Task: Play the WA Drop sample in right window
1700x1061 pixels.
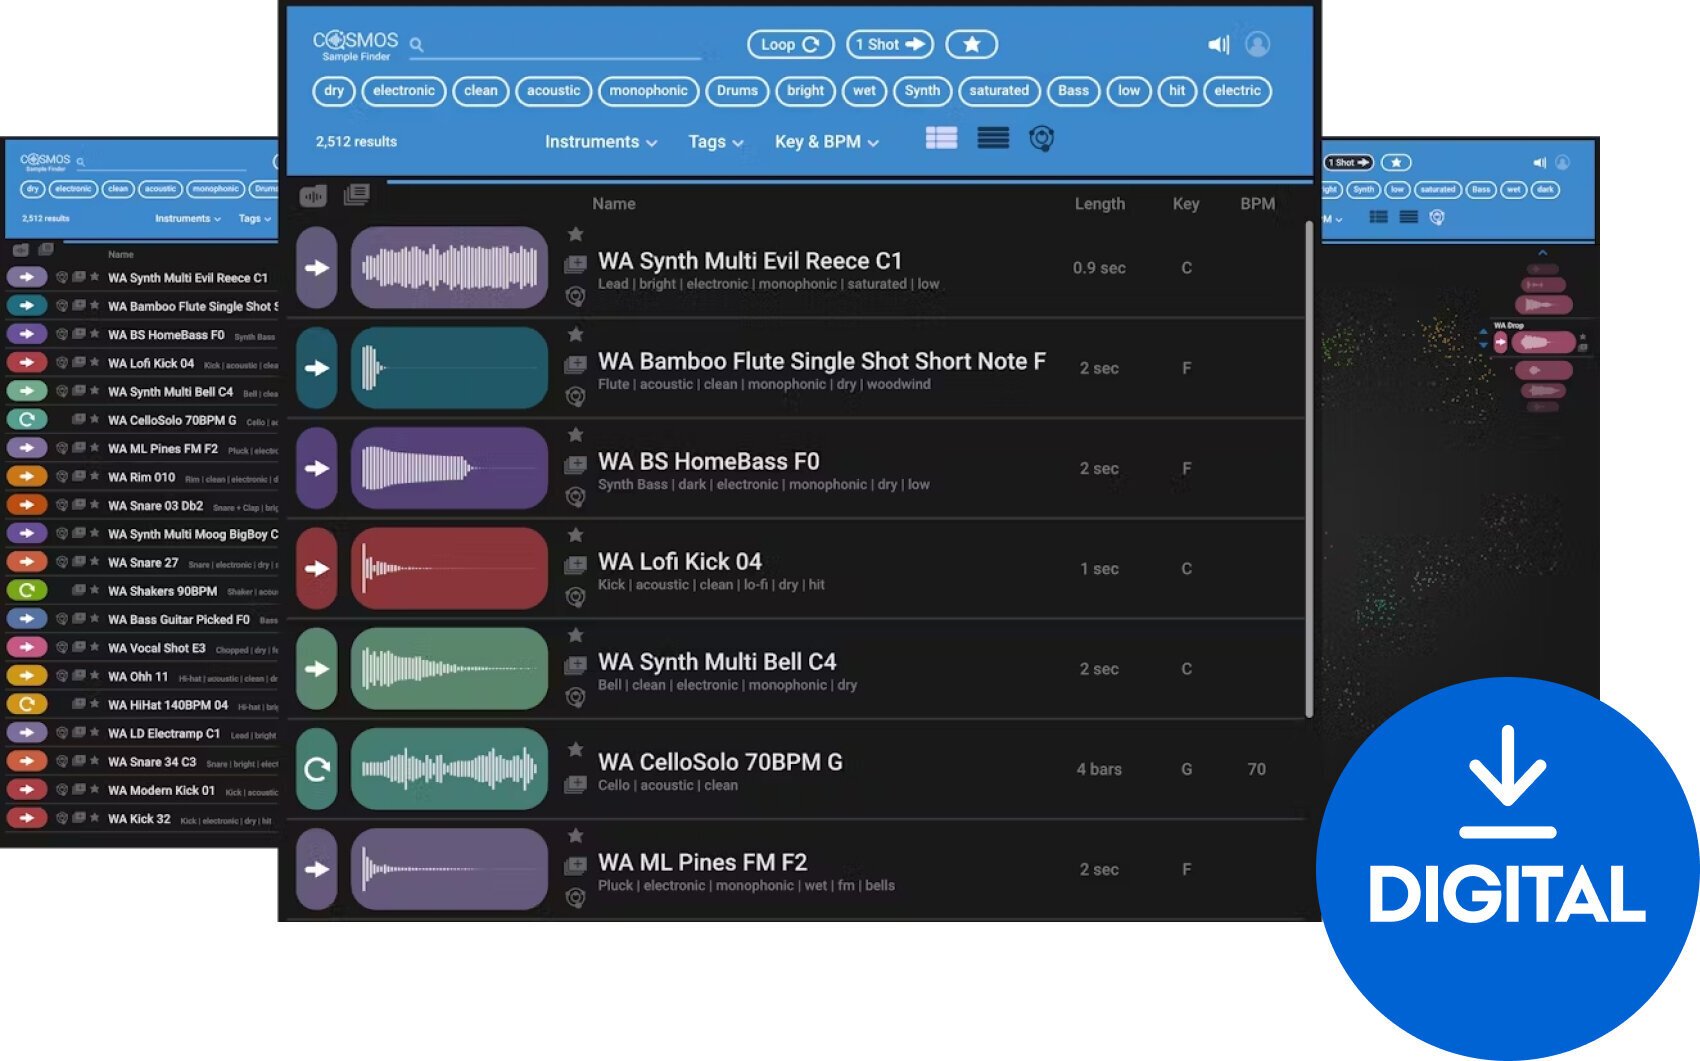Action: [1500, 342]
